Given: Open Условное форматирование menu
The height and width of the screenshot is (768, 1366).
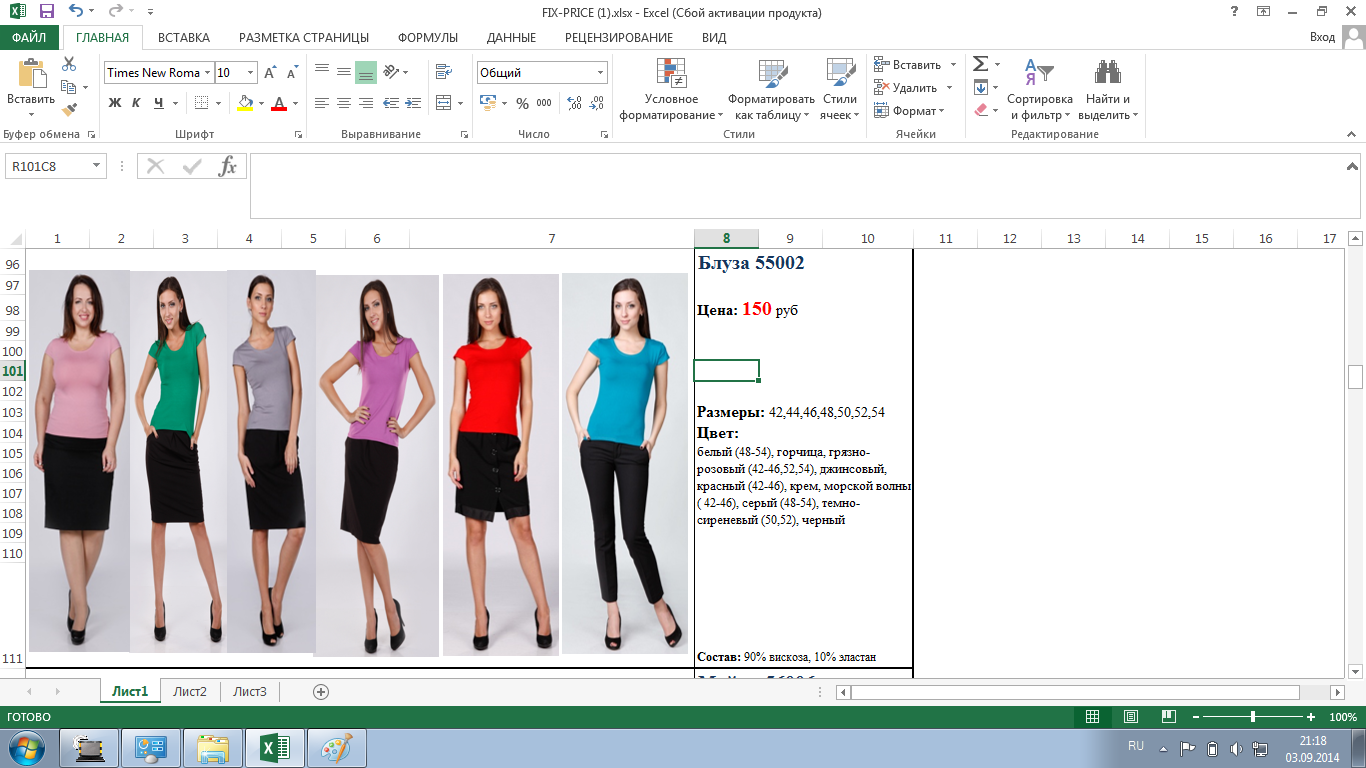Looking at the screenshot, I should [671, 88].
